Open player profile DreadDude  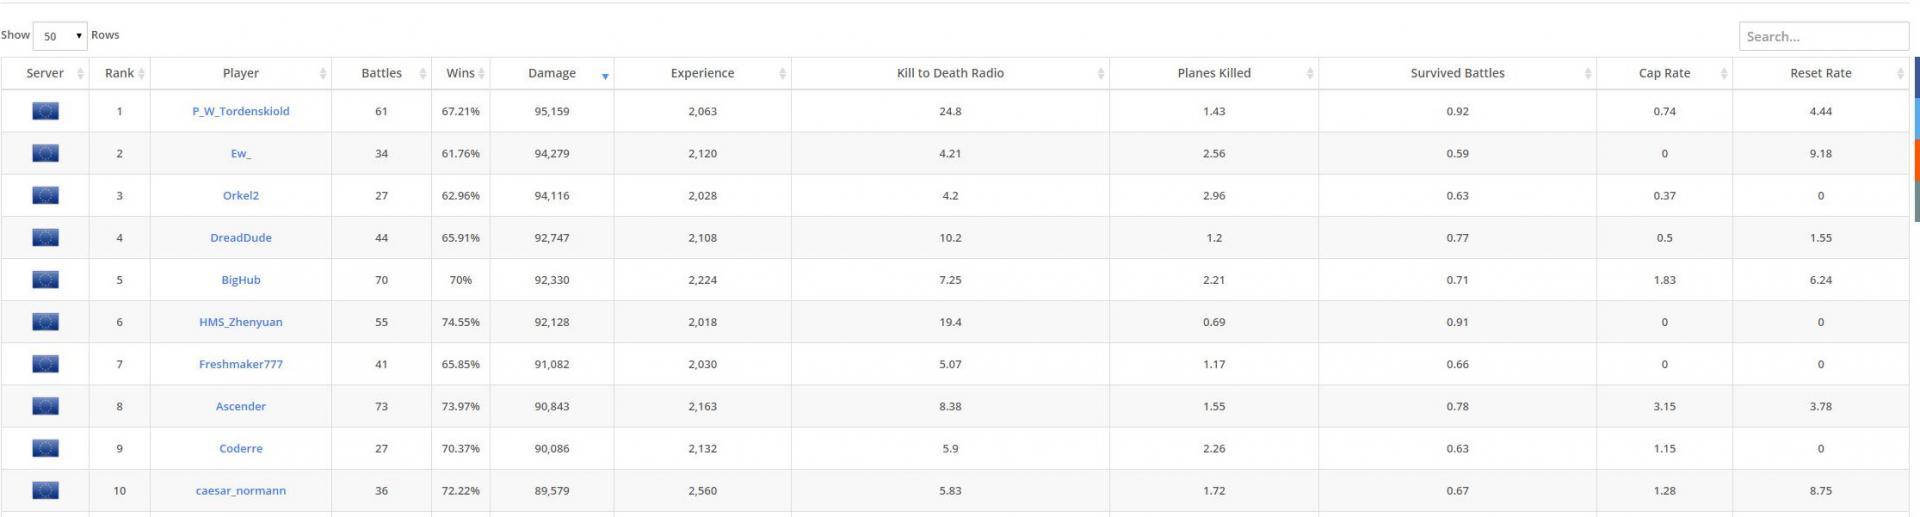(x=241, y=238)
